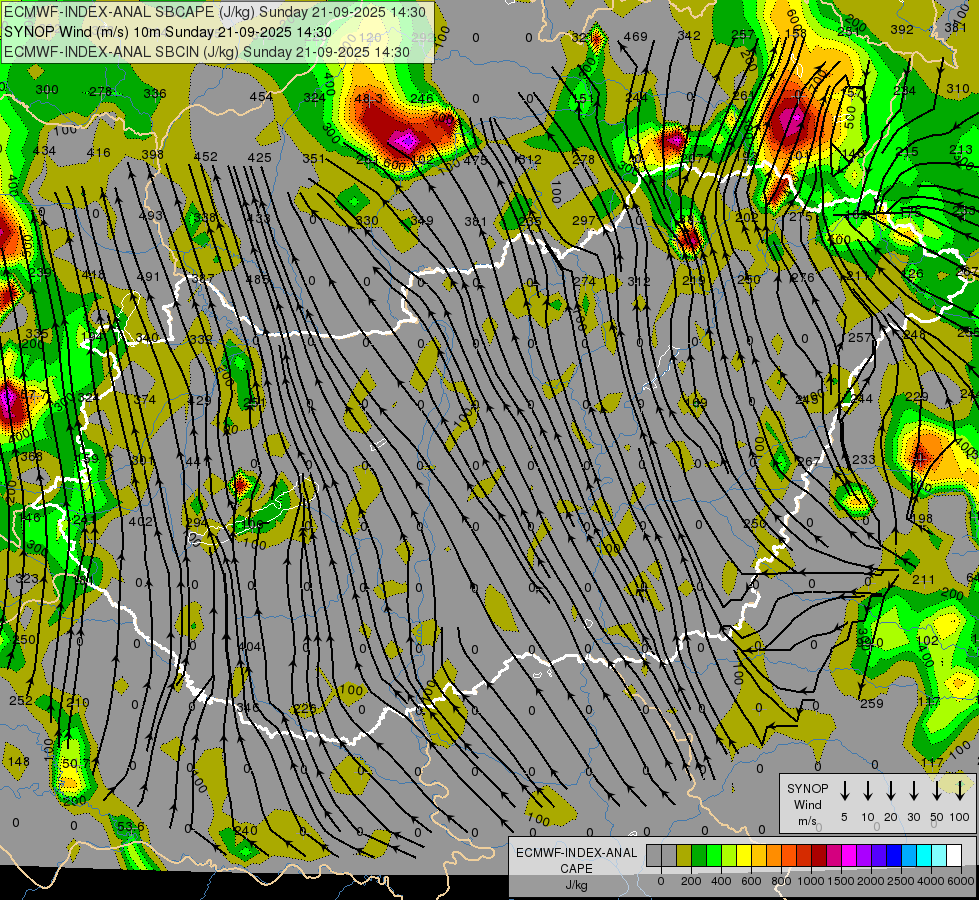
Task: Pick the white CAPE legend swatch
Action: coord(953,855)
